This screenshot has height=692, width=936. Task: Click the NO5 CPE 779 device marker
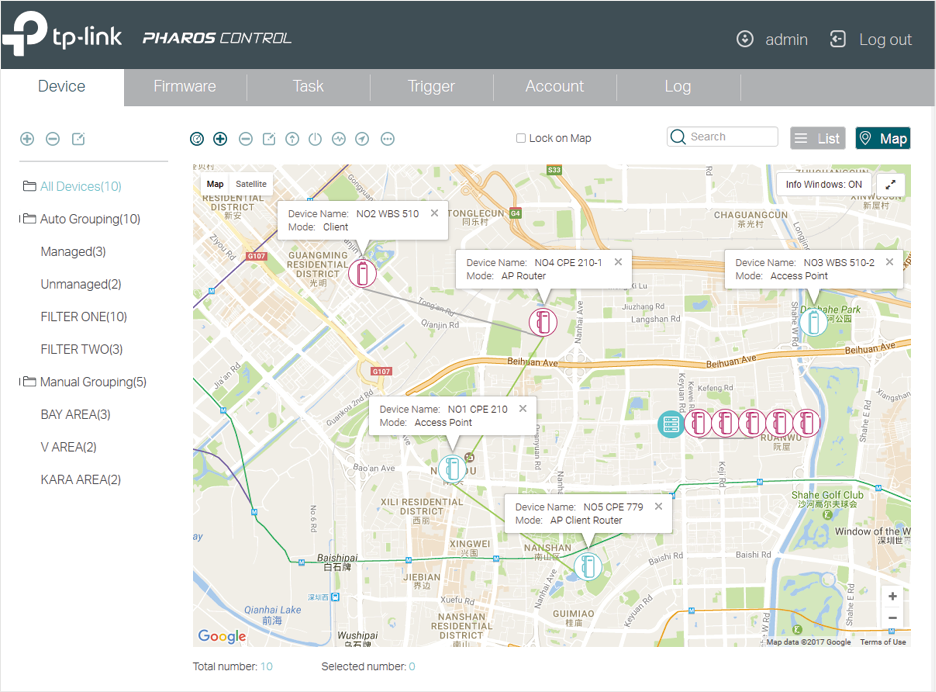pyautogui.click(x=588, y=566)
